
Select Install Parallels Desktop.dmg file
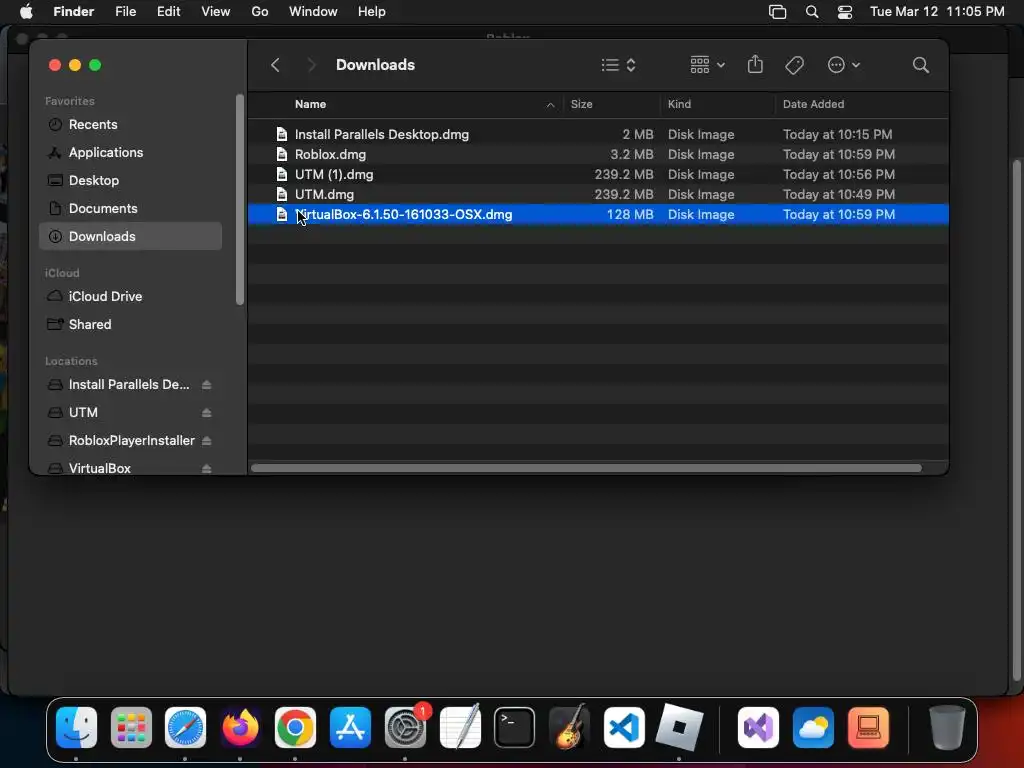point(598,134)
